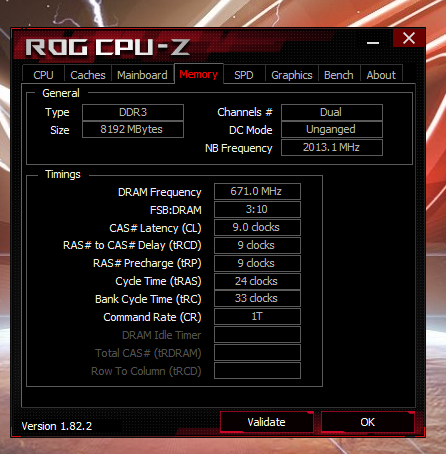Screen dimensions: 446x454
Task: Click the DRAM Frequency value field
Action: point(257,191)
